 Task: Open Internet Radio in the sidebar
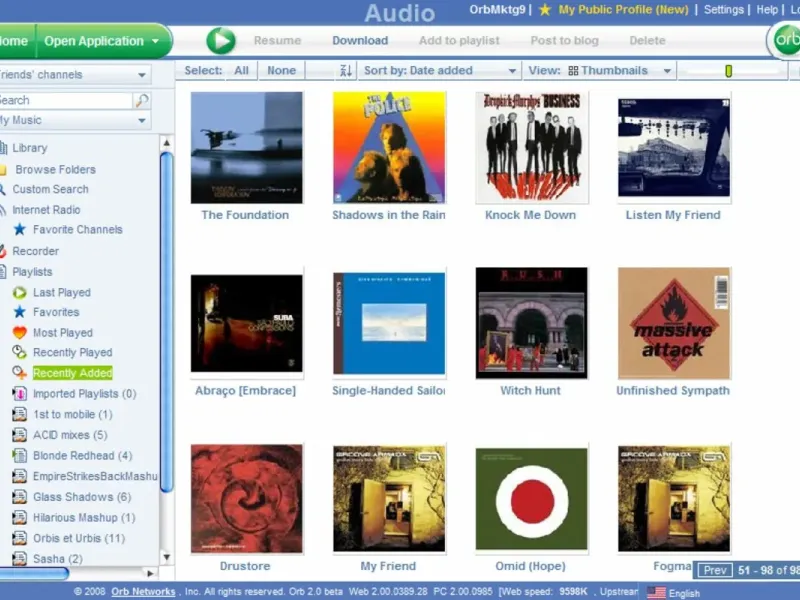46,210
